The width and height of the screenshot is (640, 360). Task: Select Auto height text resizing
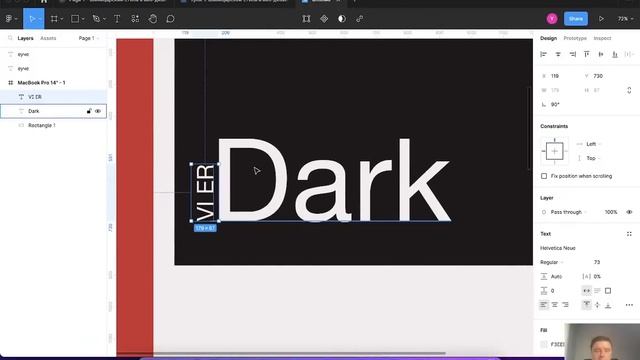click(x=597, y=291)
